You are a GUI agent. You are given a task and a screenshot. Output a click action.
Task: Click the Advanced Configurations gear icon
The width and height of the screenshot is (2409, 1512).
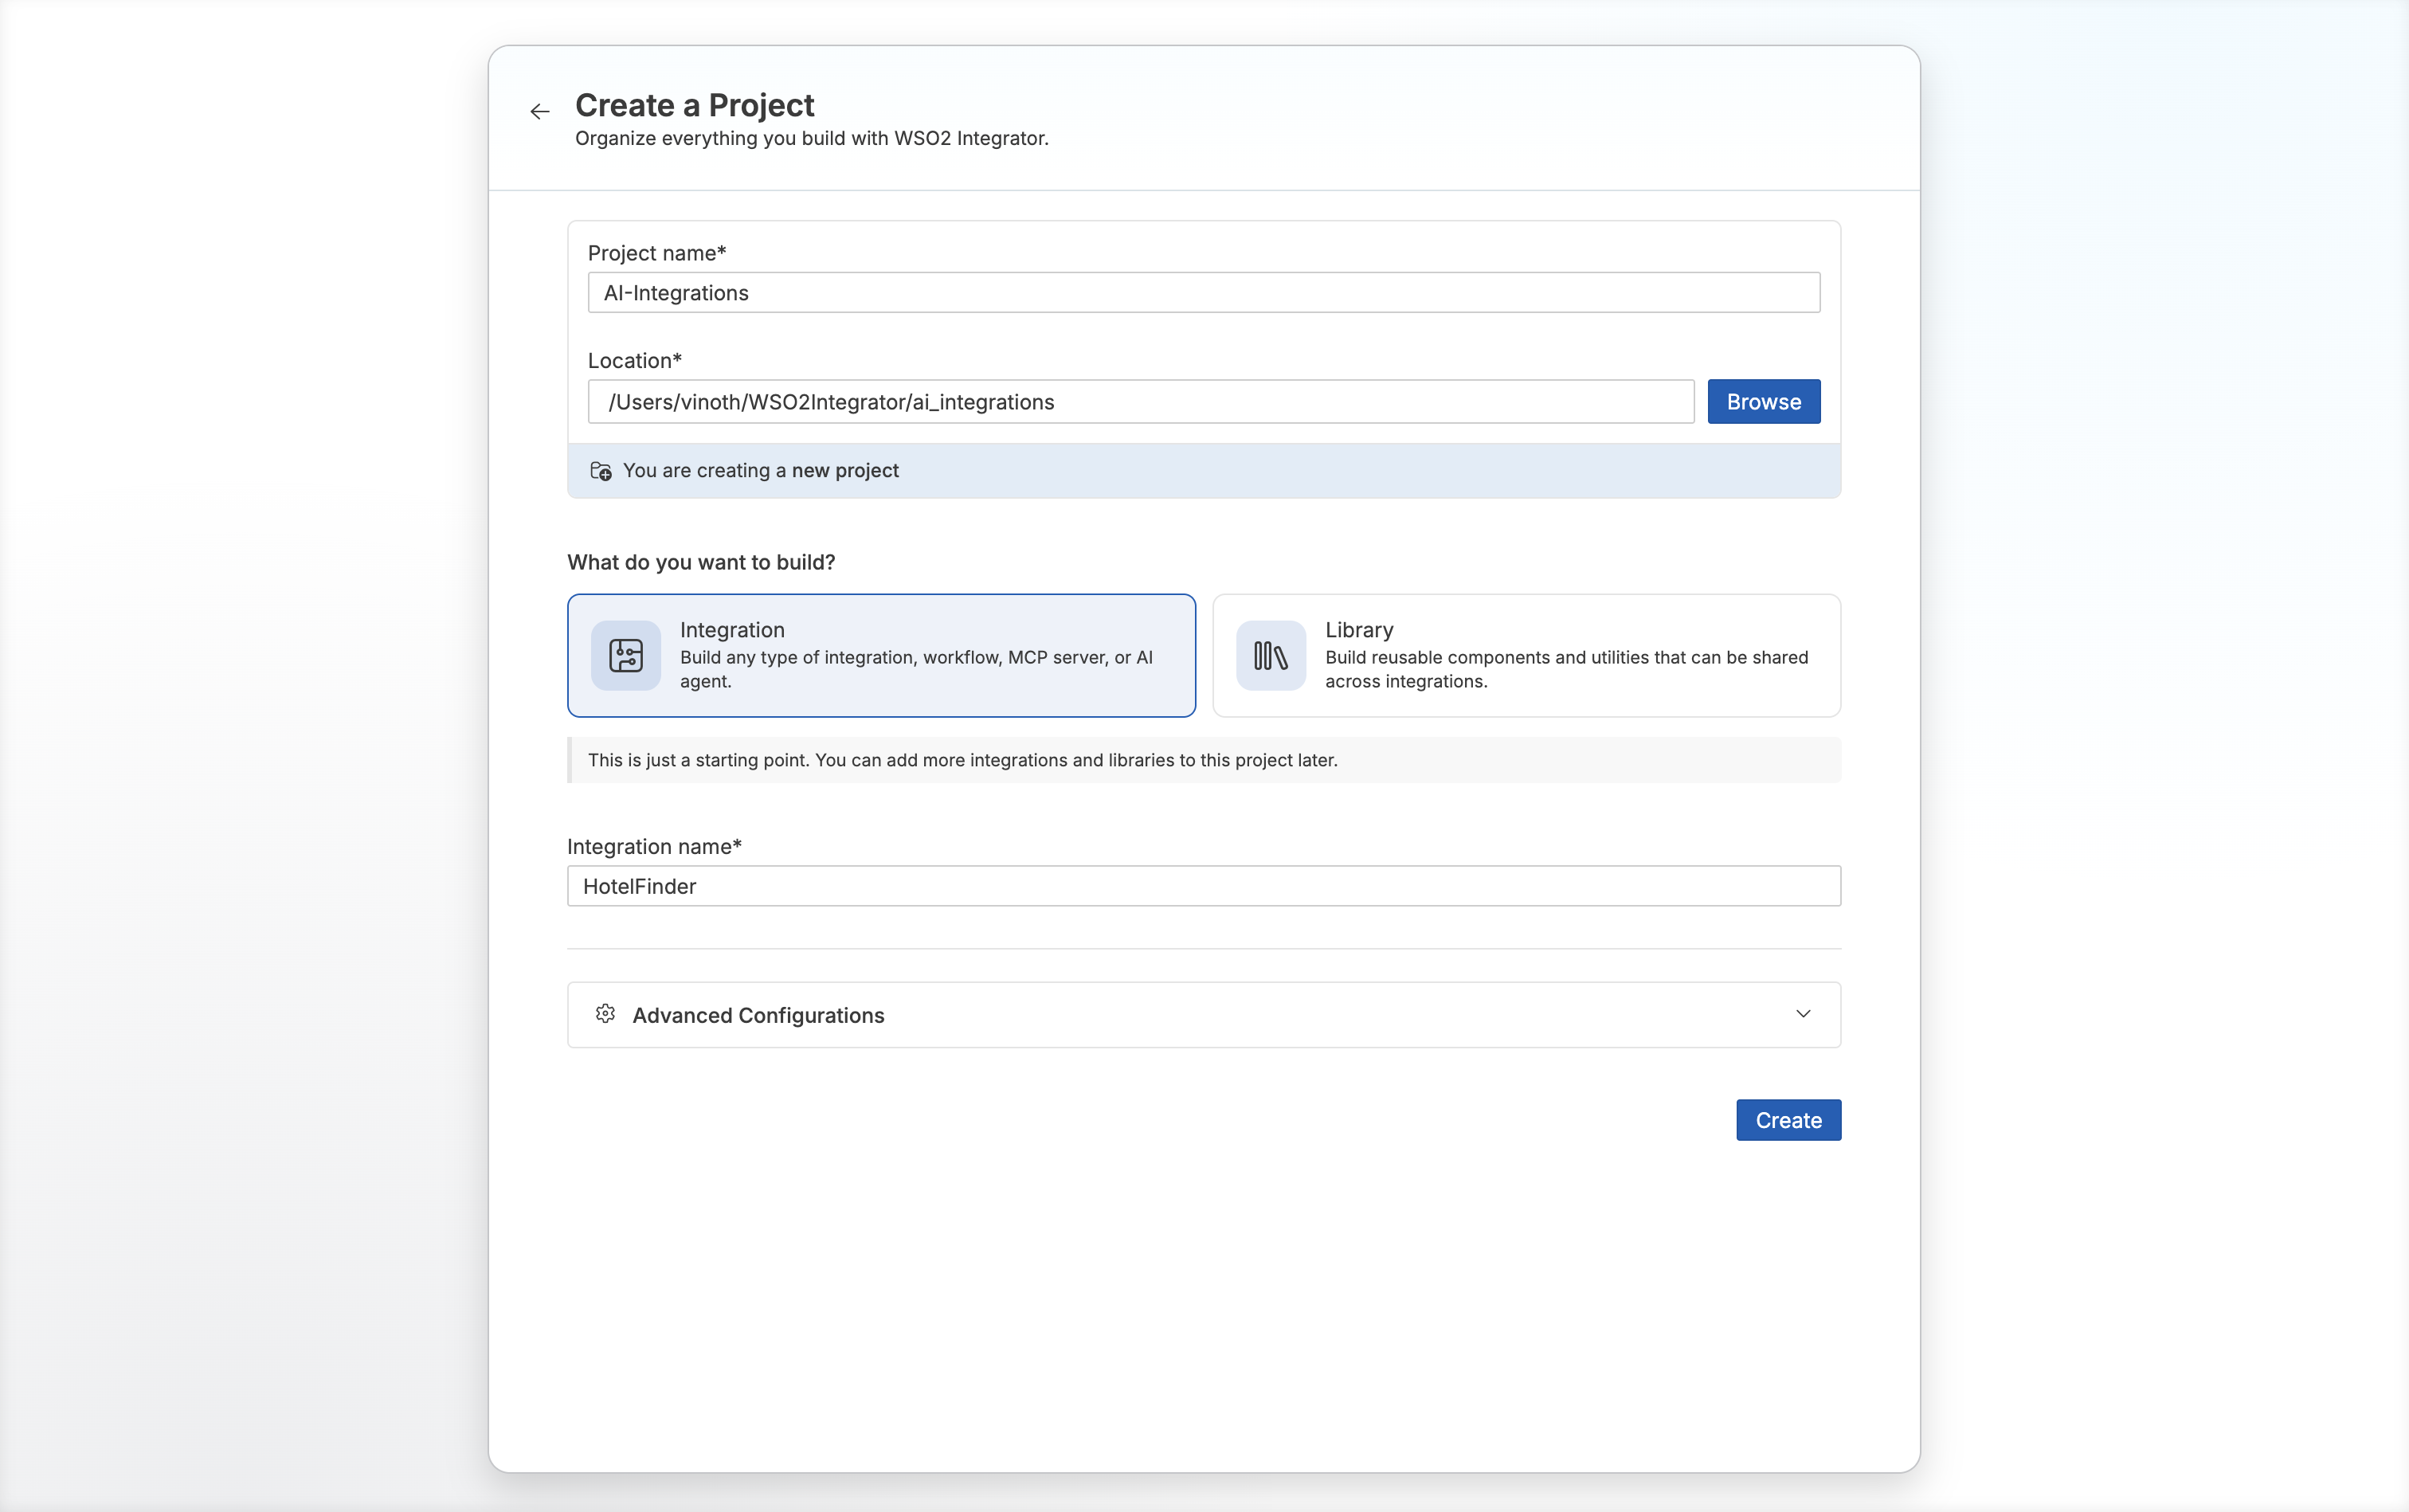tap(605, 1014)
